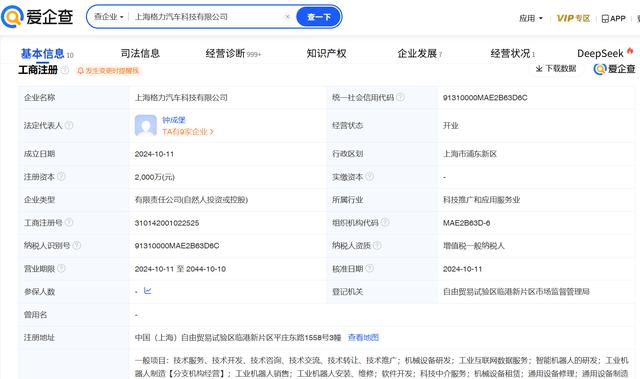Click the help icon next to 组织机构代码

click(x=385, y=222)
